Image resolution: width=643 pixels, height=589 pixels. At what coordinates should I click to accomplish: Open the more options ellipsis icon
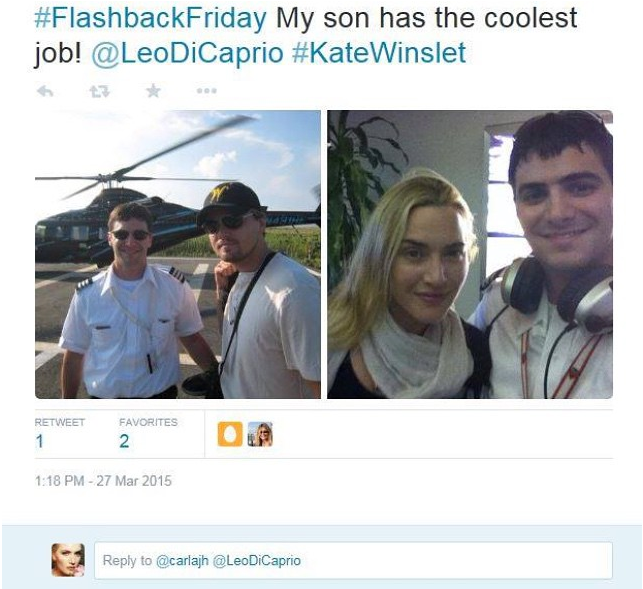click(206, 91)
